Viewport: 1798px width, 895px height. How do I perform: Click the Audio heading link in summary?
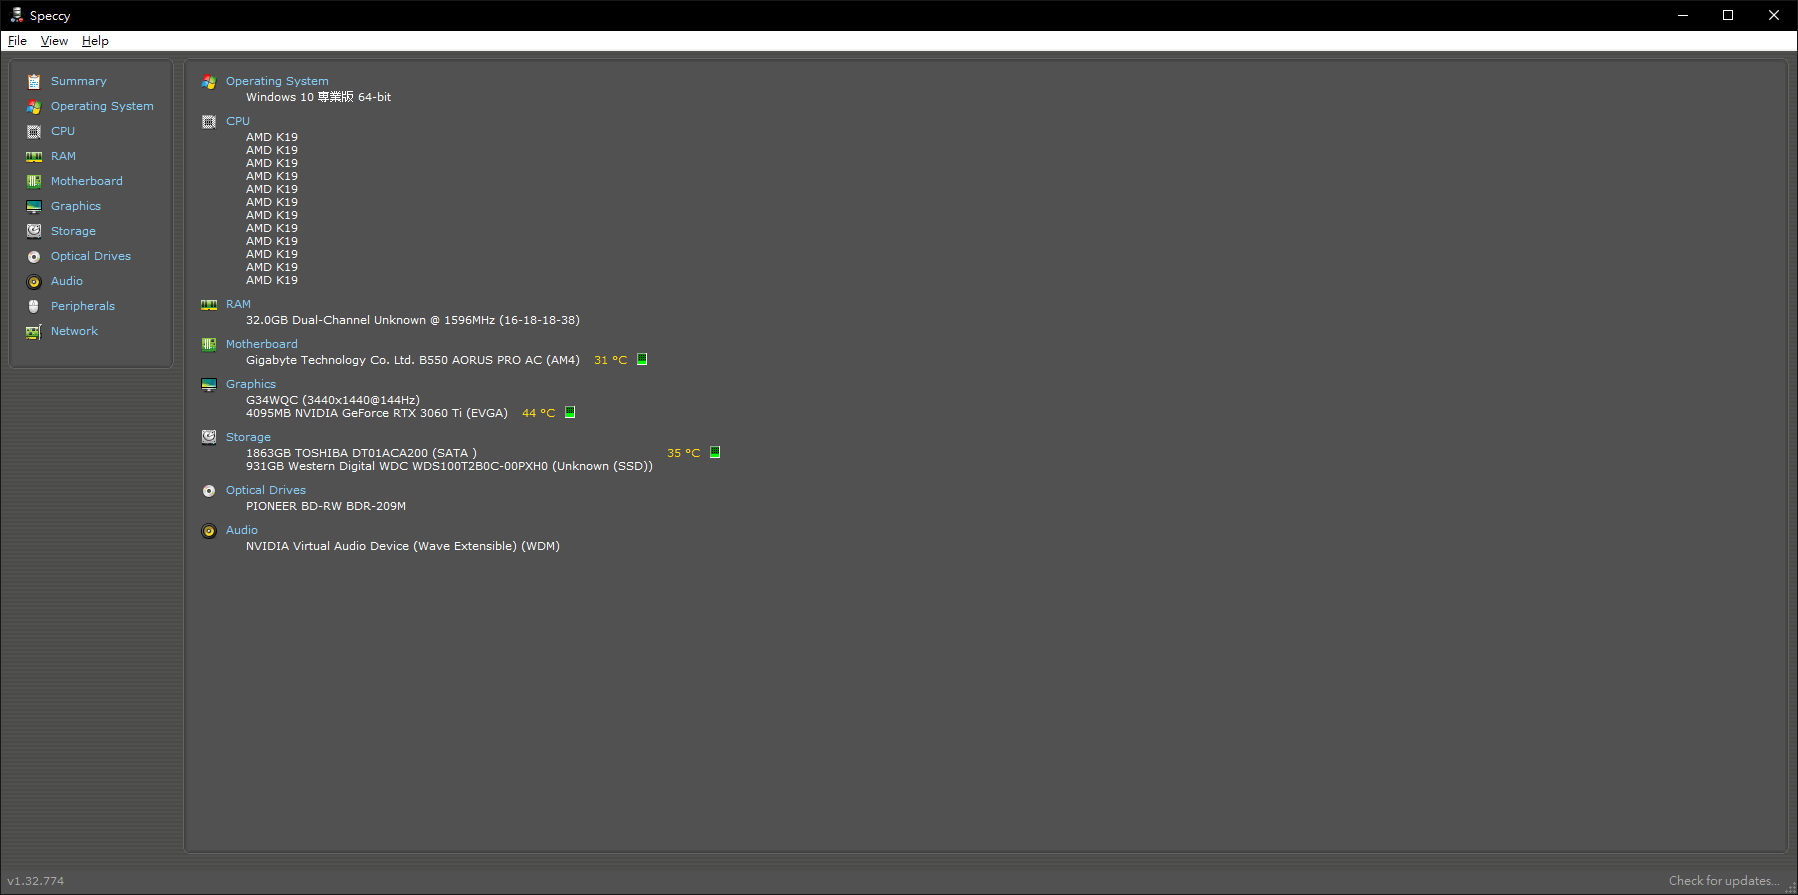[x=242, y=530]
